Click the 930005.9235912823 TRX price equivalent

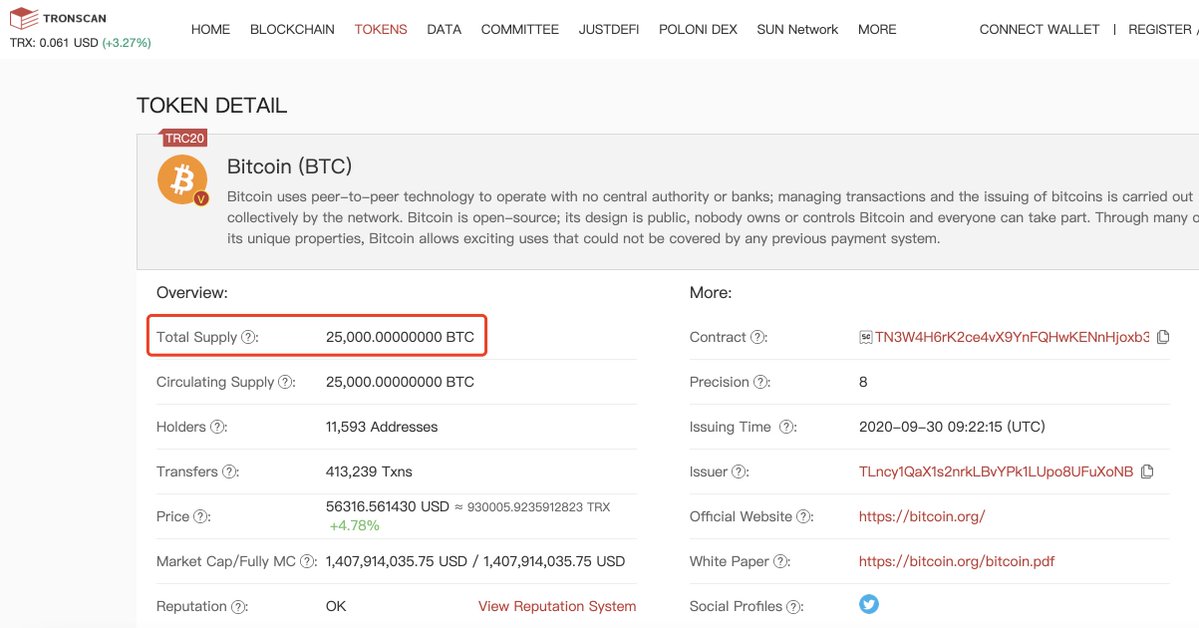coord(538,506)
